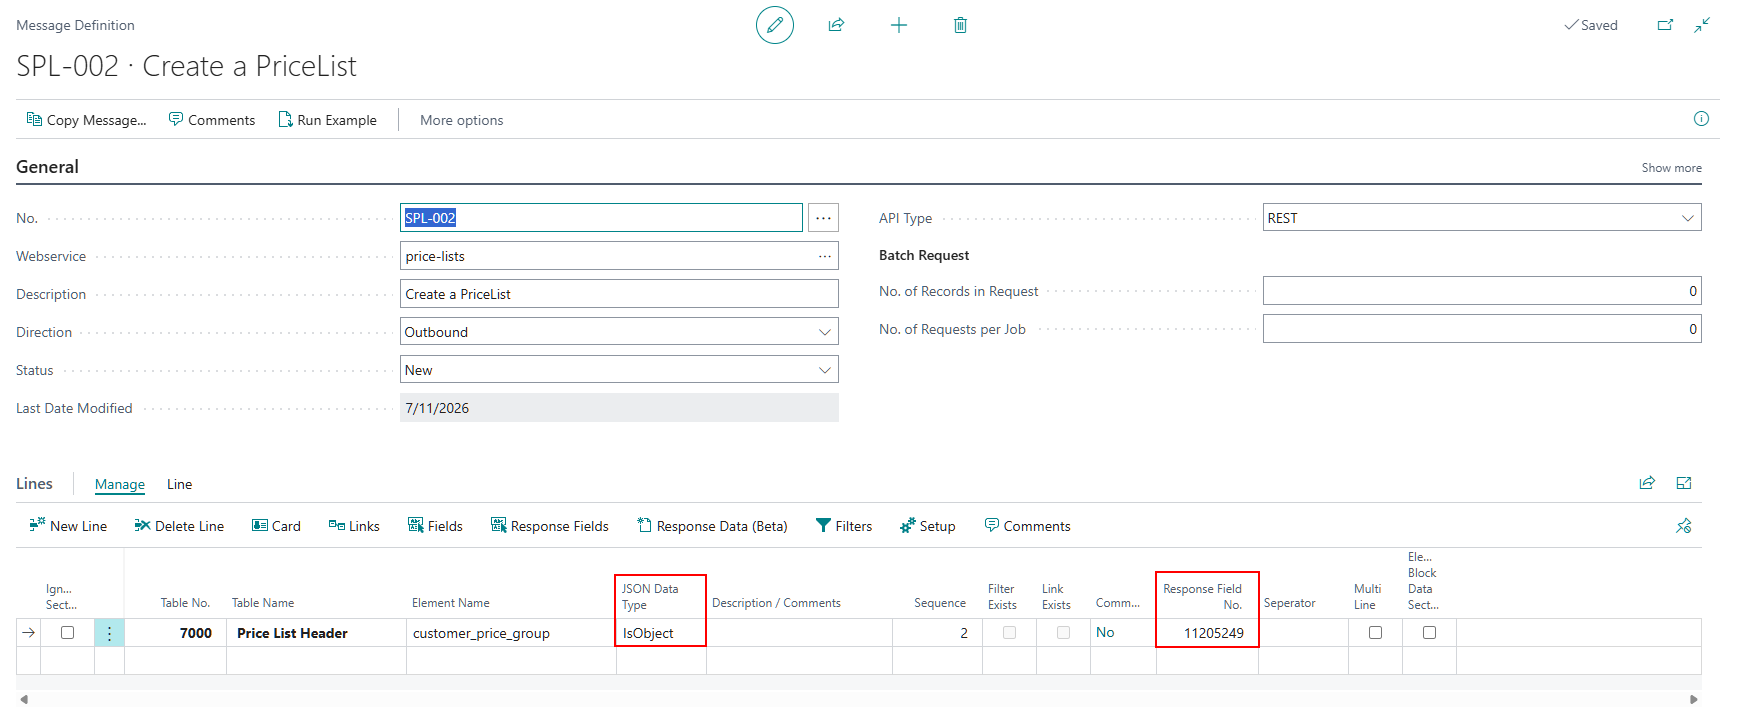Open Filters for the line

[x=844, y=526]
